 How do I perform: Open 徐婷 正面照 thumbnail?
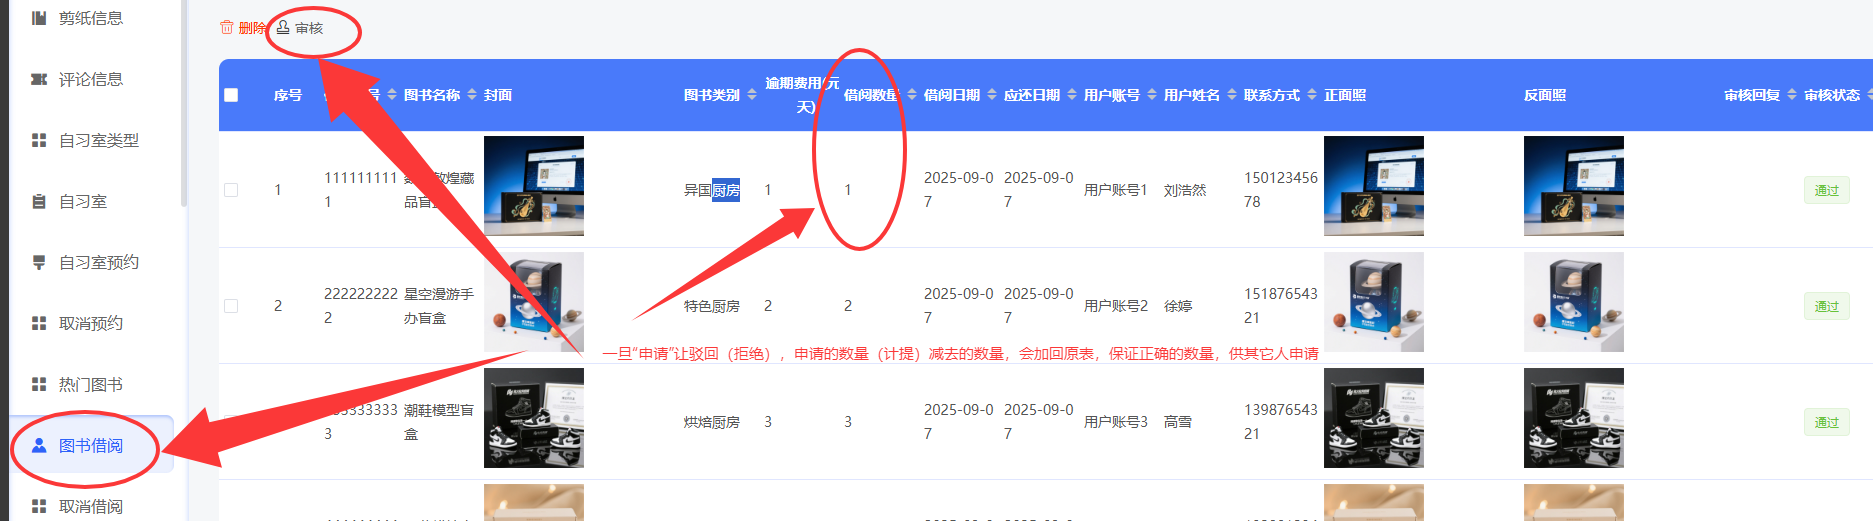pyautogui.click(x=1374, y=302)
